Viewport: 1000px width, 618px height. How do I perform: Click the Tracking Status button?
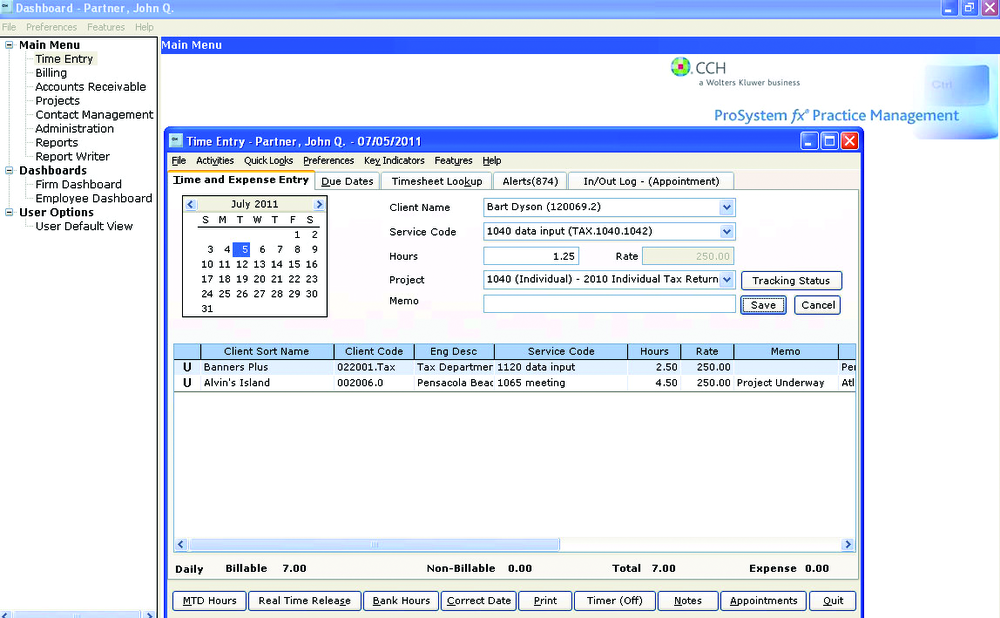[x=791, y=281]
